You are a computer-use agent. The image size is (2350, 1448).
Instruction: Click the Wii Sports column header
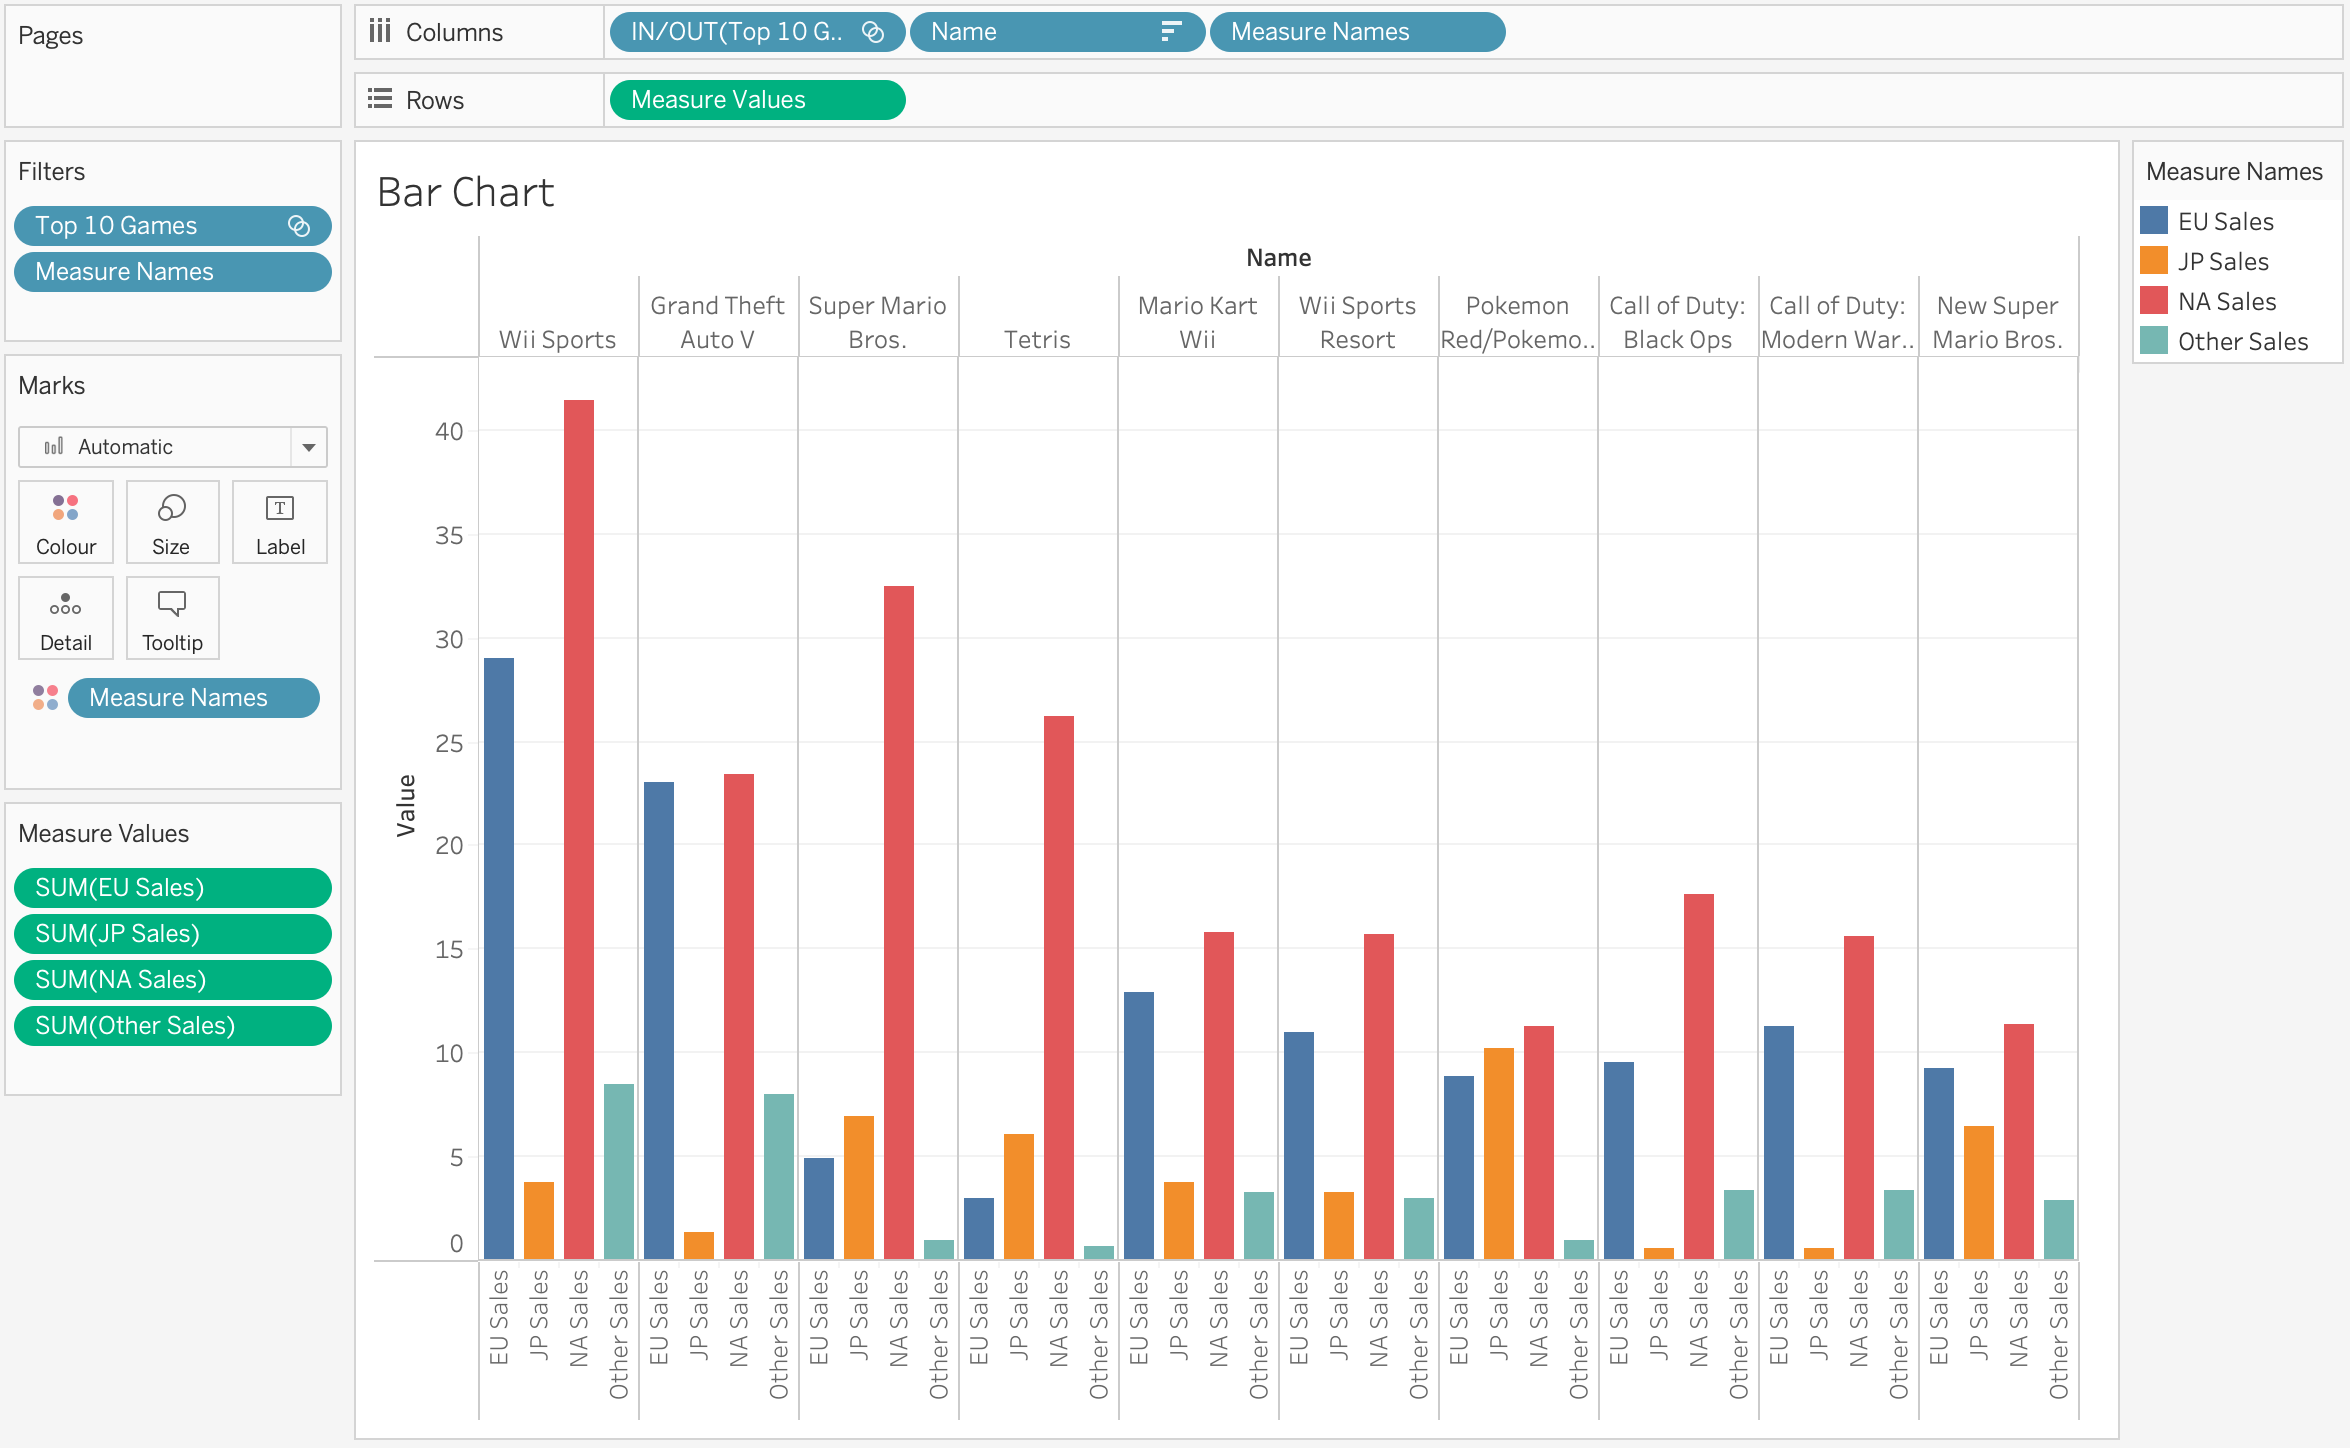tap(558, 340)
